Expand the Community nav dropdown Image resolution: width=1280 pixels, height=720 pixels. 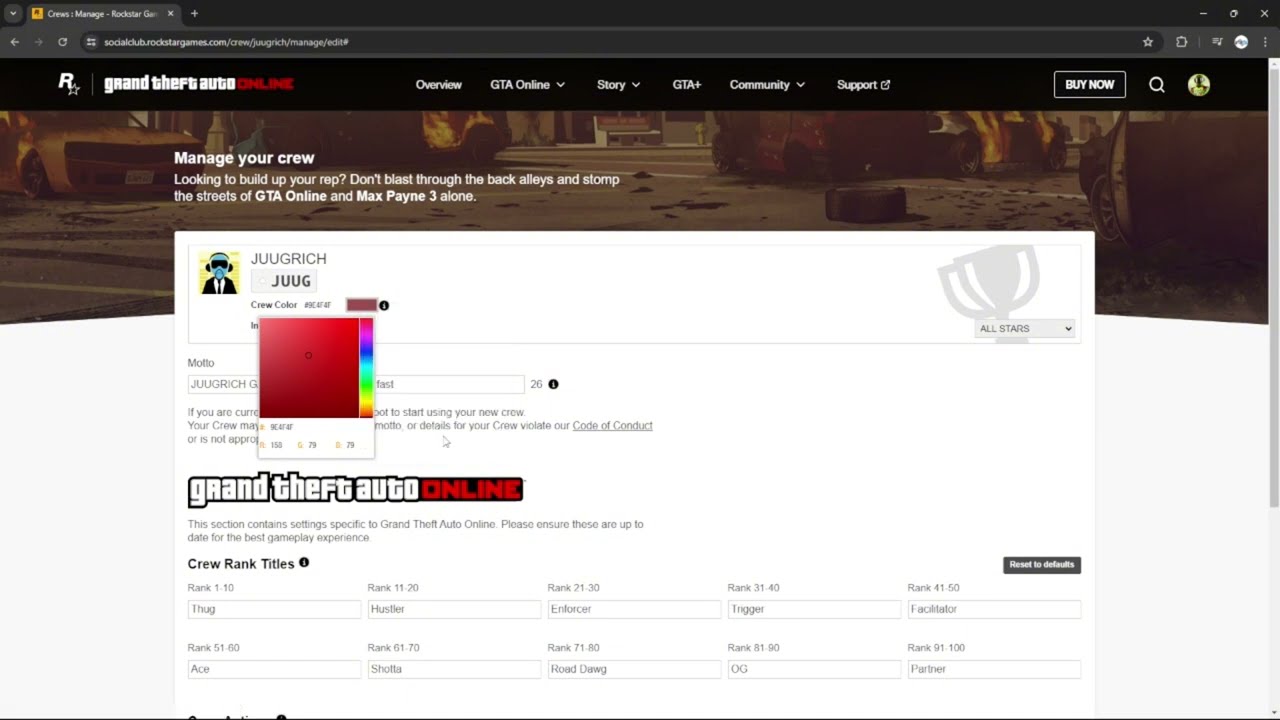click(767, 85)
